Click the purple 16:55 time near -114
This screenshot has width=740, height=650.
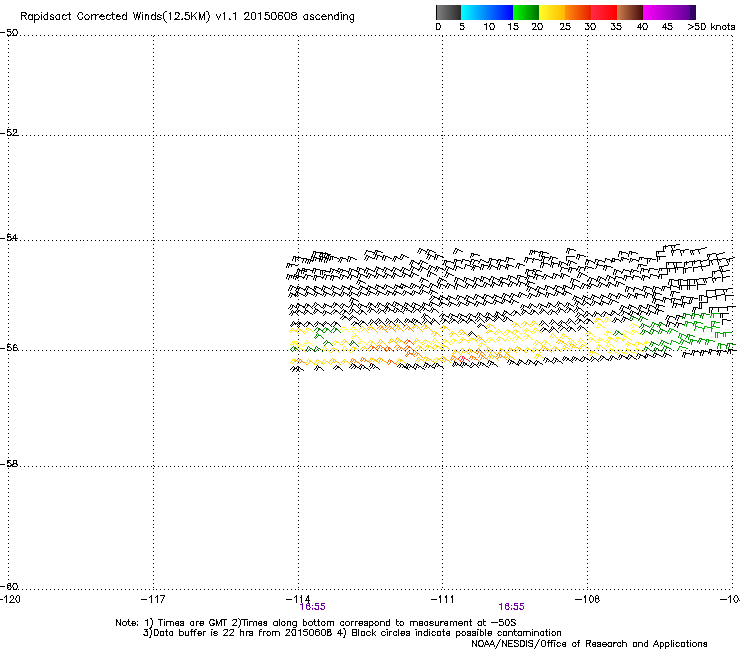point(313,607)
